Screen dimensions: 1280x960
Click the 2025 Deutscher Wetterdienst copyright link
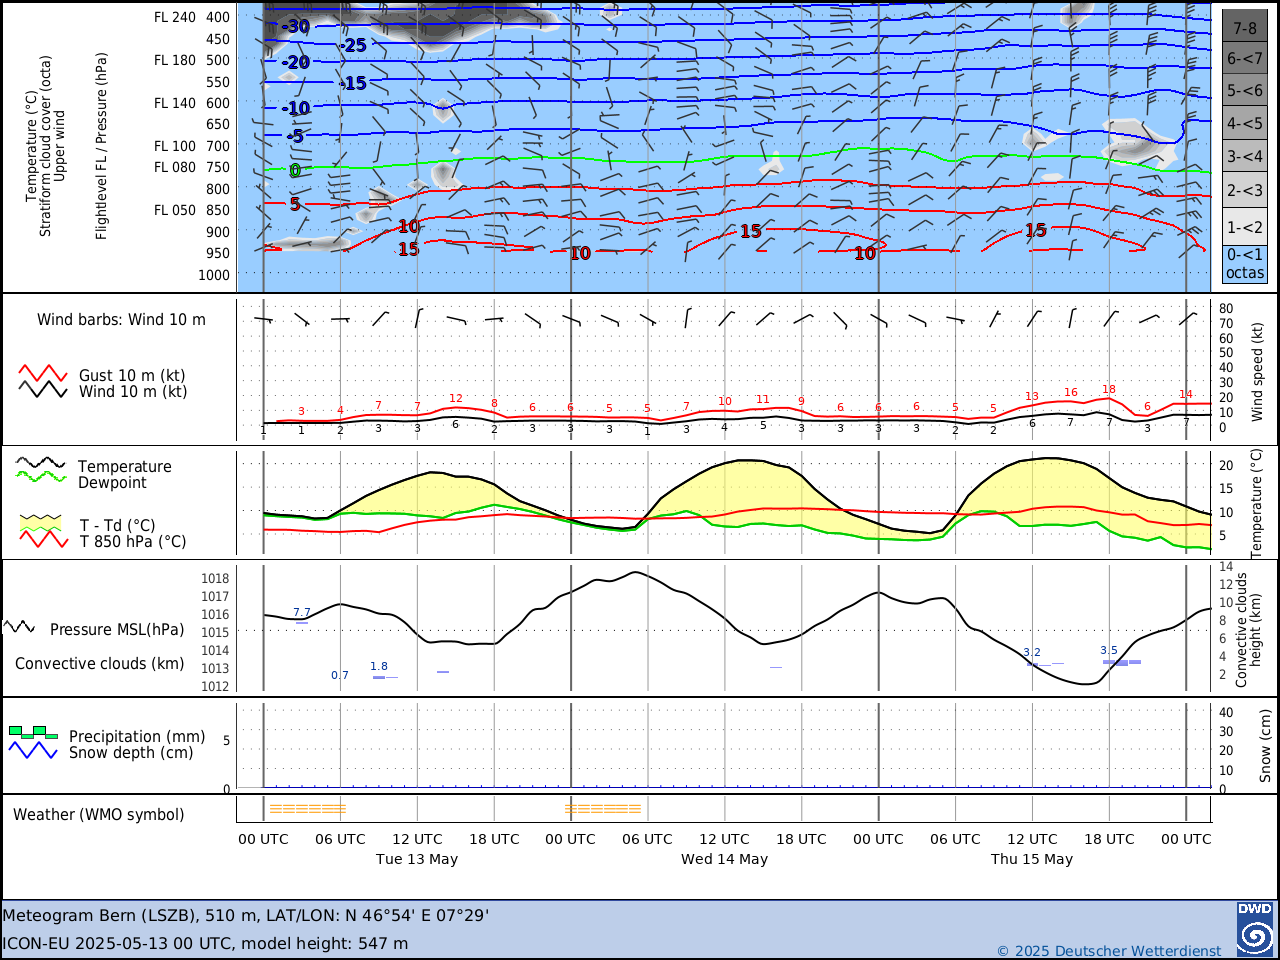tap(1109, 951)
